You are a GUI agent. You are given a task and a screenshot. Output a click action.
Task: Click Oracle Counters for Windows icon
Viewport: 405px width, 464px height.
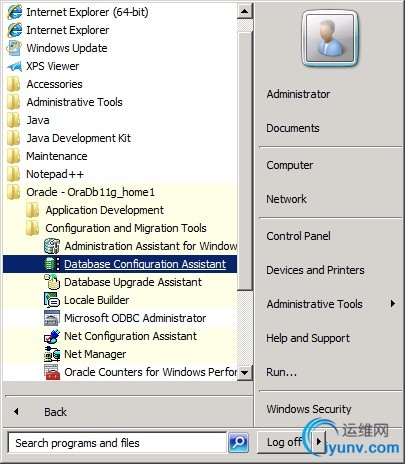coord(52,372)
